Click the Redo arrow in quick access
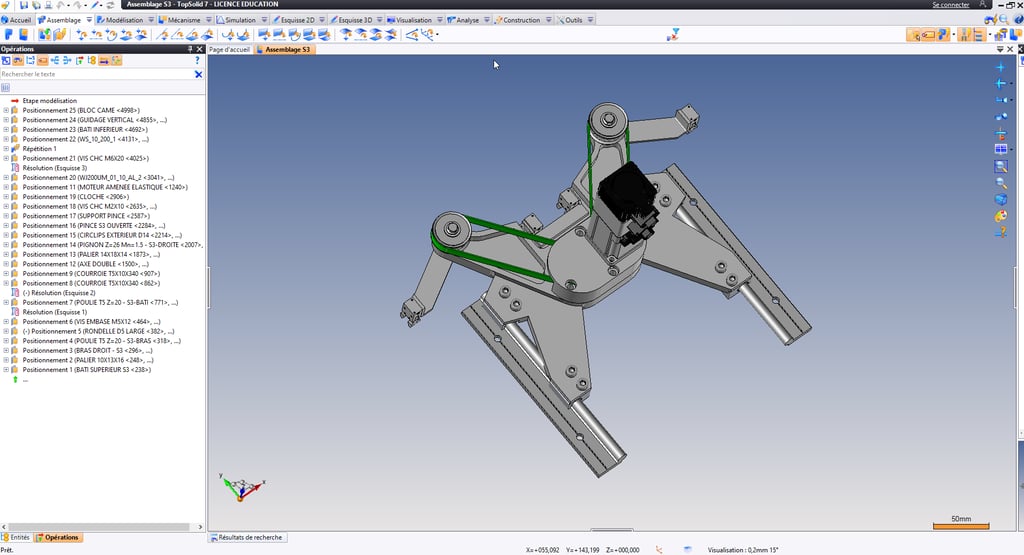1024x555 pixels. [78, 5]
